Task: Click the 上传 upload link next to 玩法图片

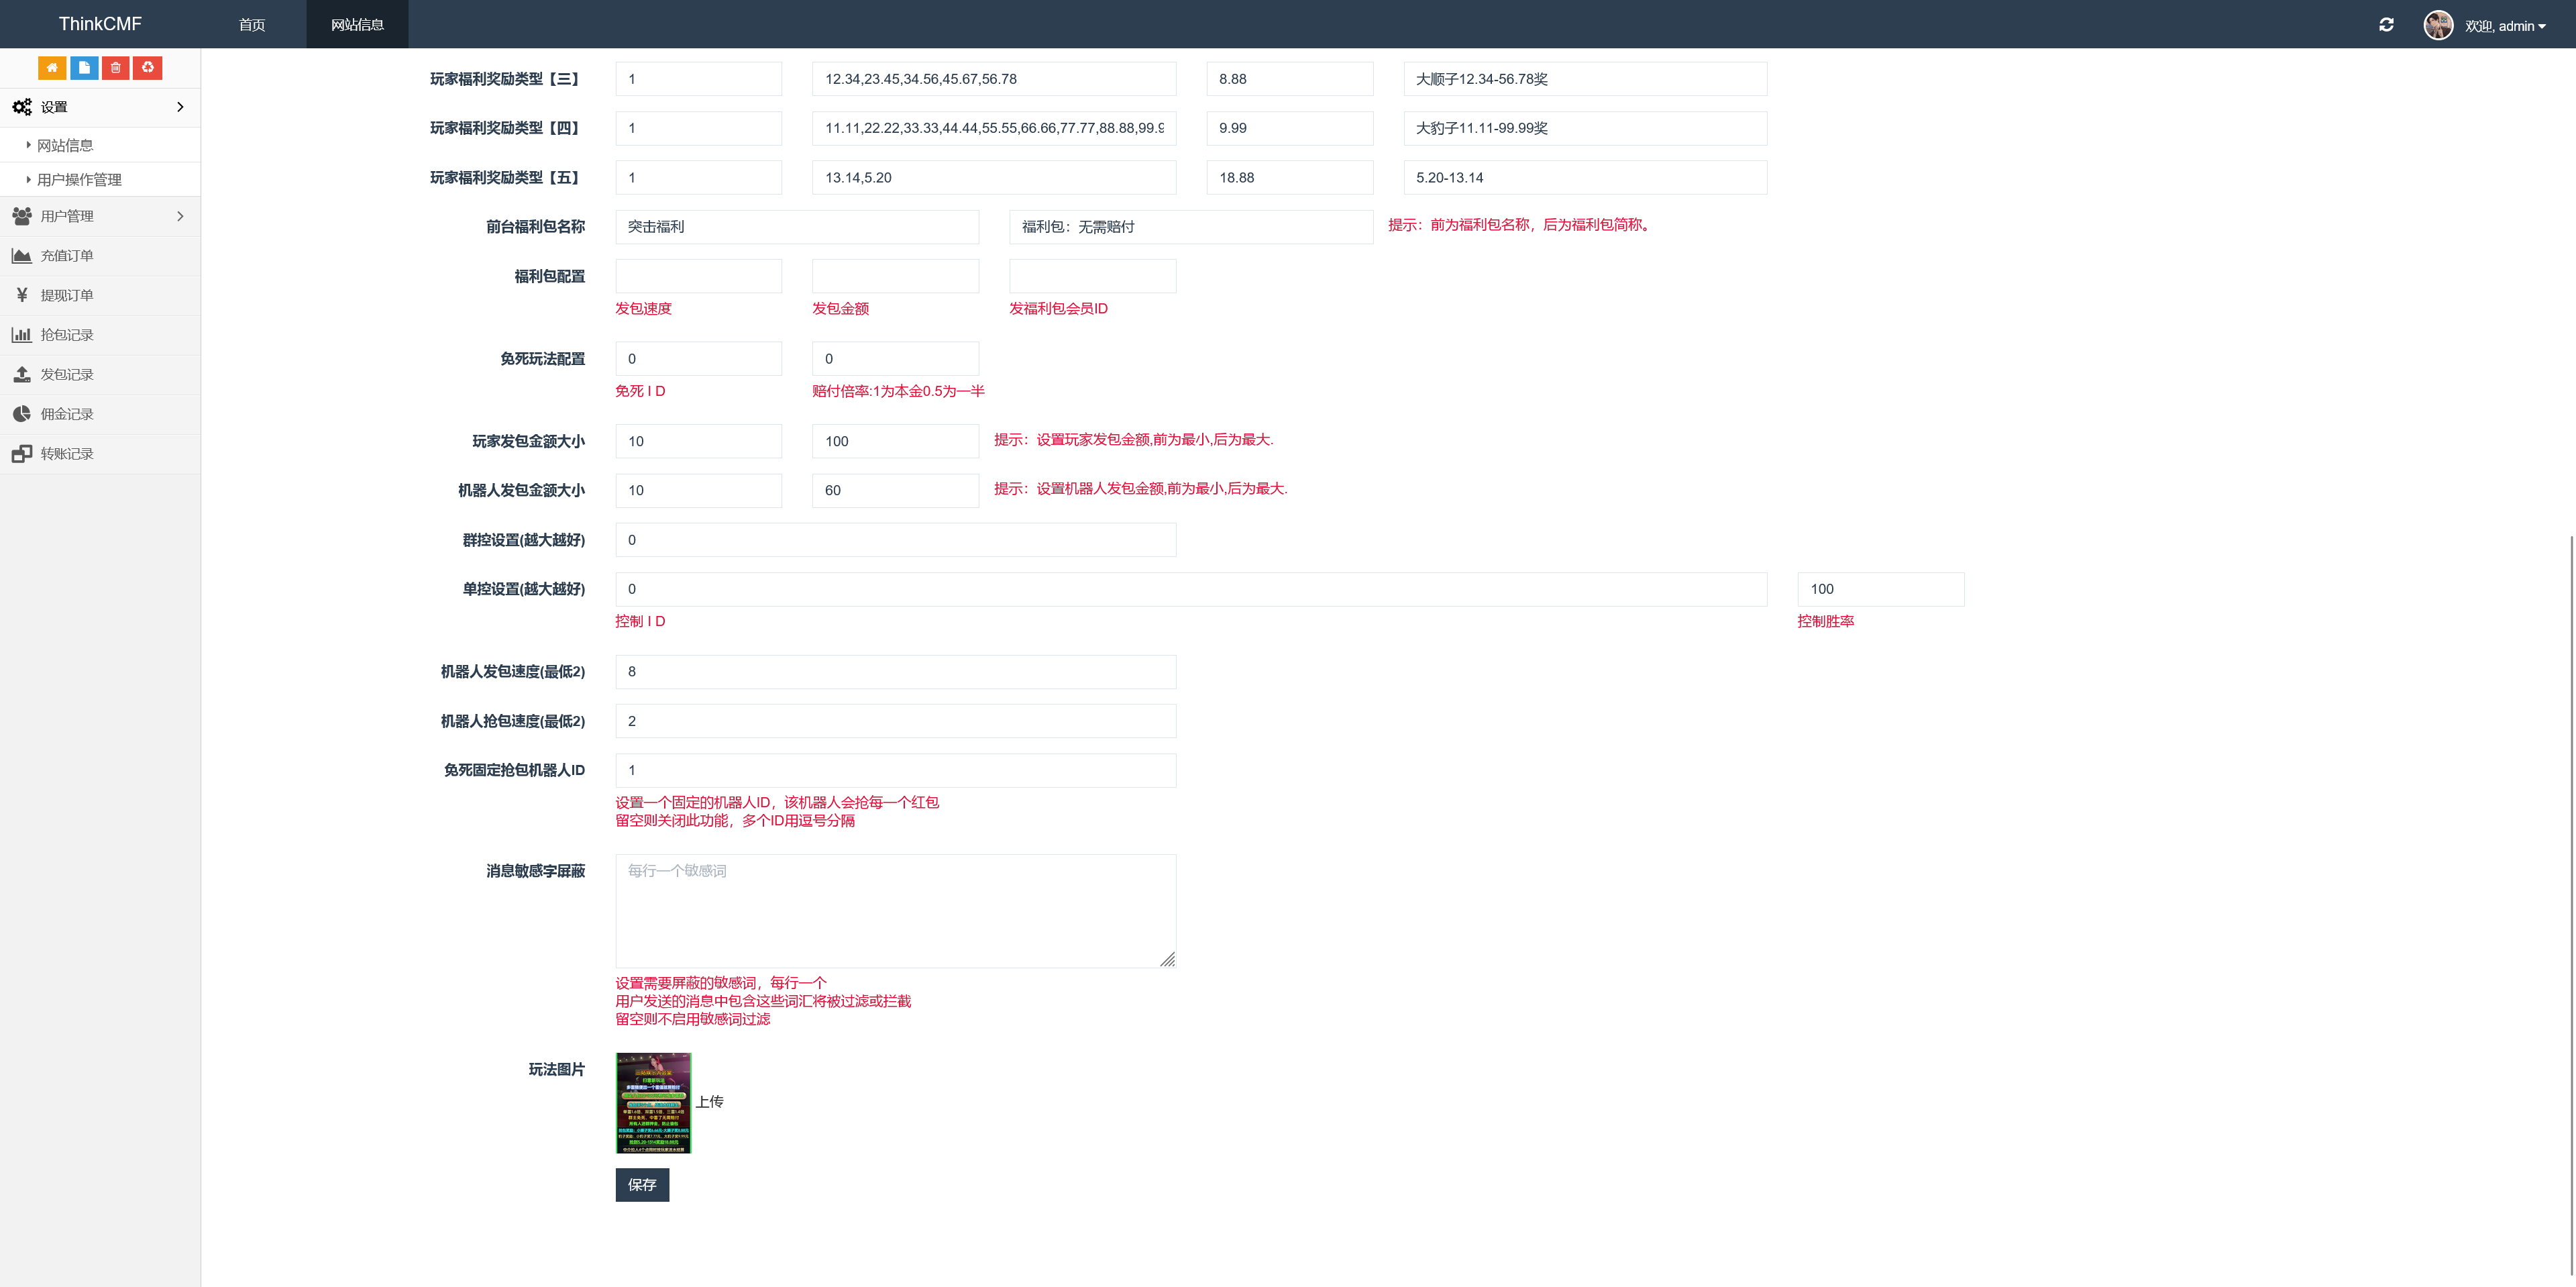Action: click(x=709, y=1101)
